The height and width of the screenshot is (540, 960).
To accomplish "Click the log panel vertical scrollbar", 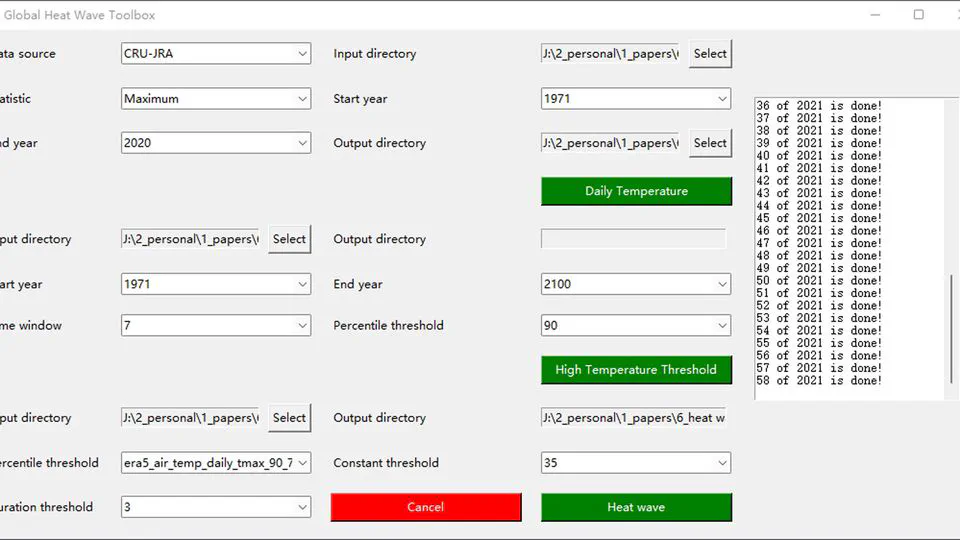I will click(950, 330).
